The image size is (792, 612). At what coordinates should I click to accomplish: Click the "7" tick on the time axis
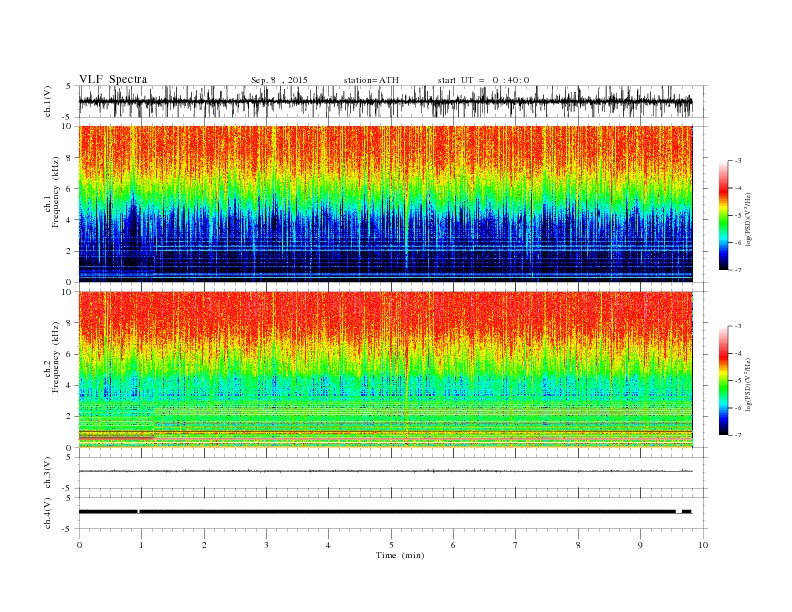click(x=516, y=545)
